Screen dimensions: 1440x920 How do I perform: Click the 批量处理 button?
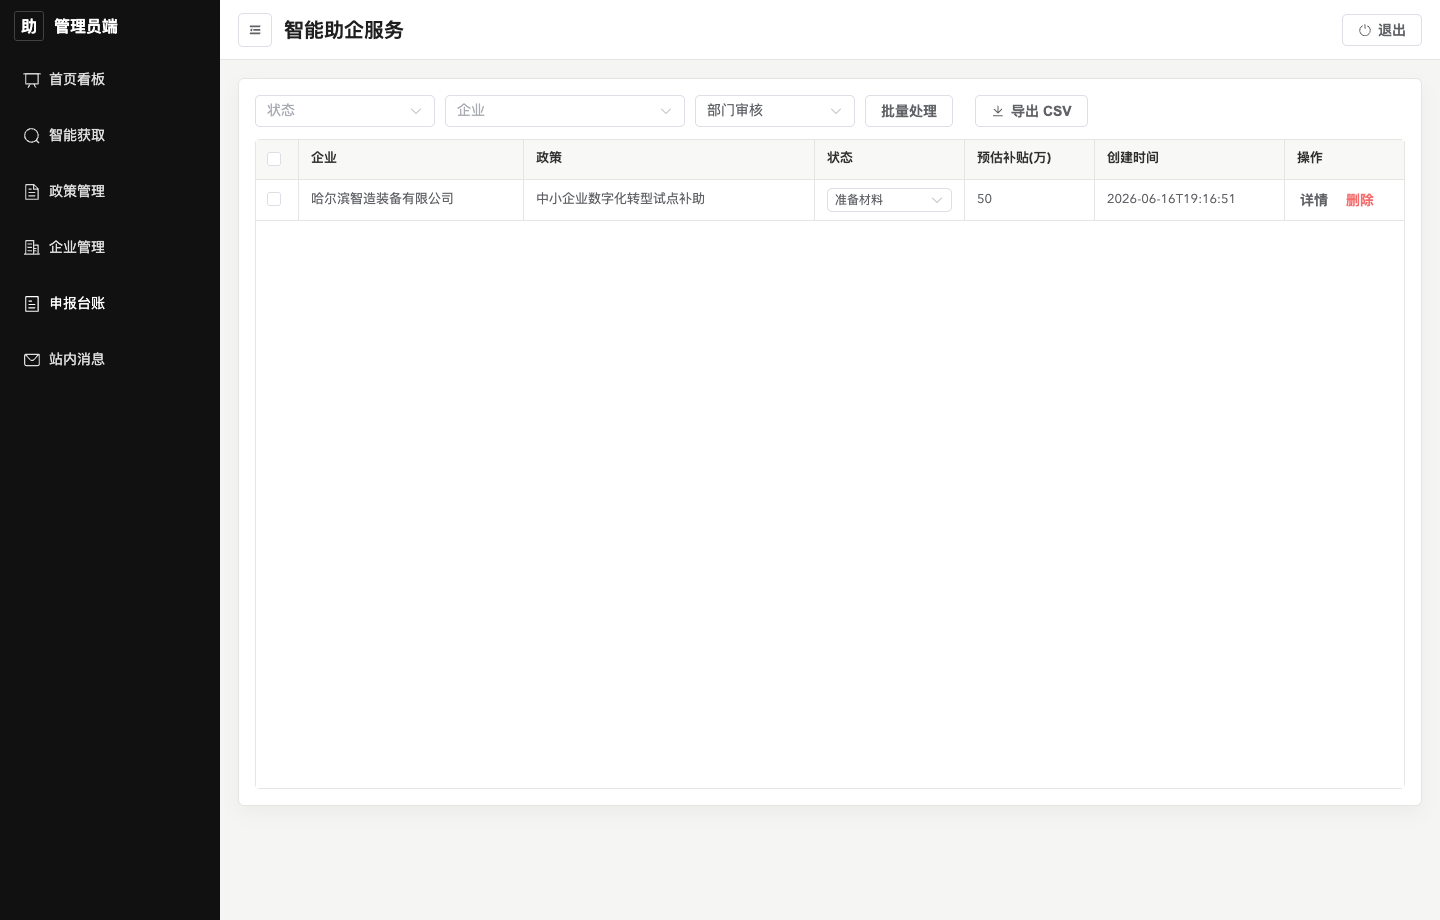click(909, 111)
